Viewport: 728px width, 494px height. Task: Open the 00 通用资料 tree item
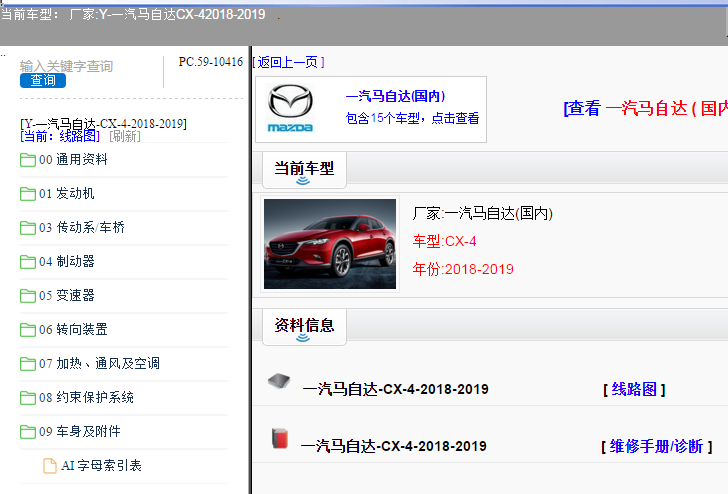tap(73, 160)
